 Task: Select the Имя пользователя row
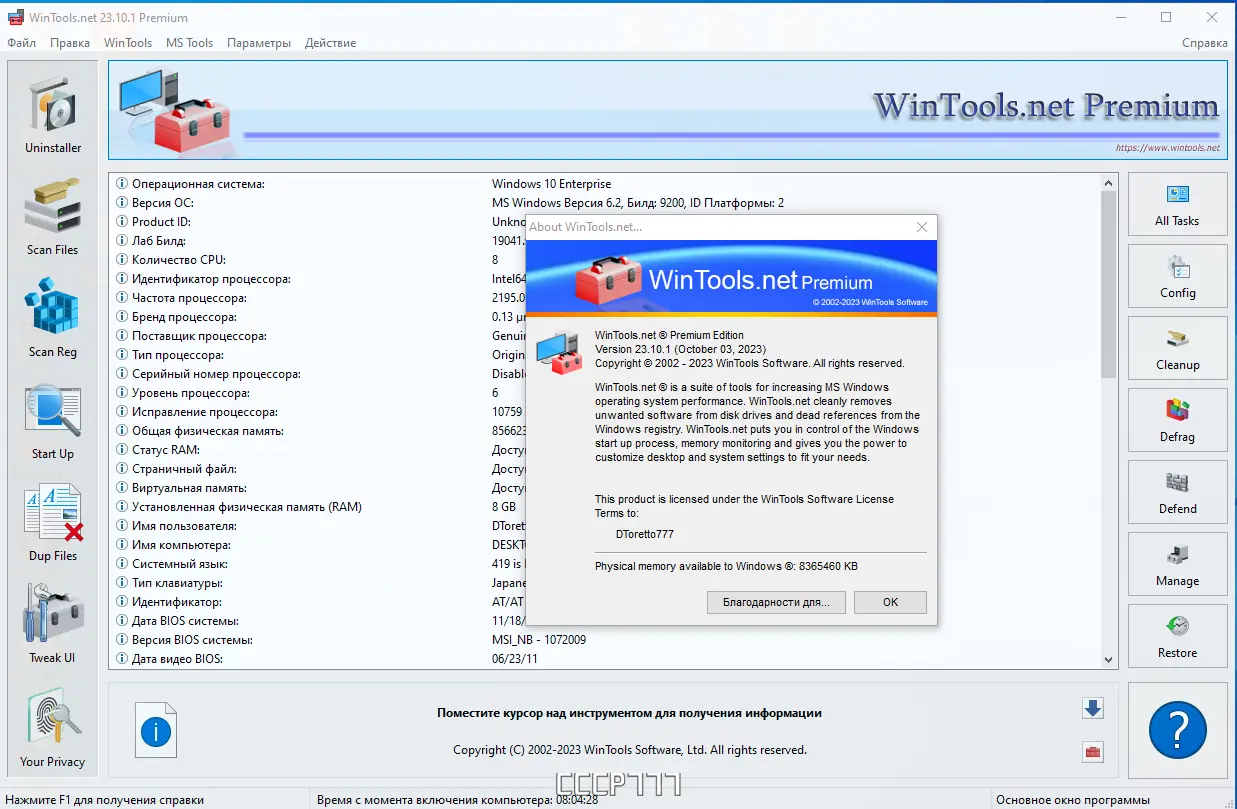pos(604,526)
